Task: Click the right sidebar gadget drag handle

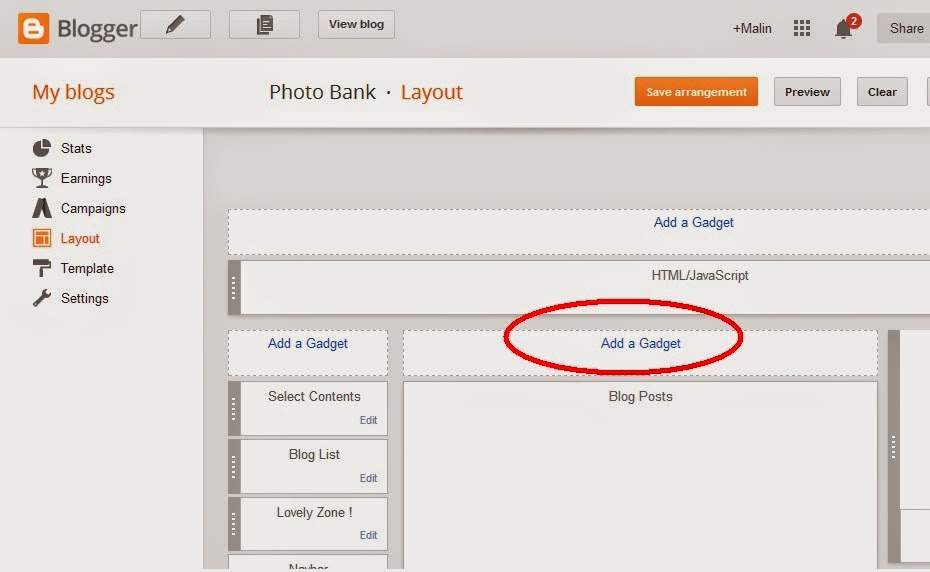Action: coord(893,447)
